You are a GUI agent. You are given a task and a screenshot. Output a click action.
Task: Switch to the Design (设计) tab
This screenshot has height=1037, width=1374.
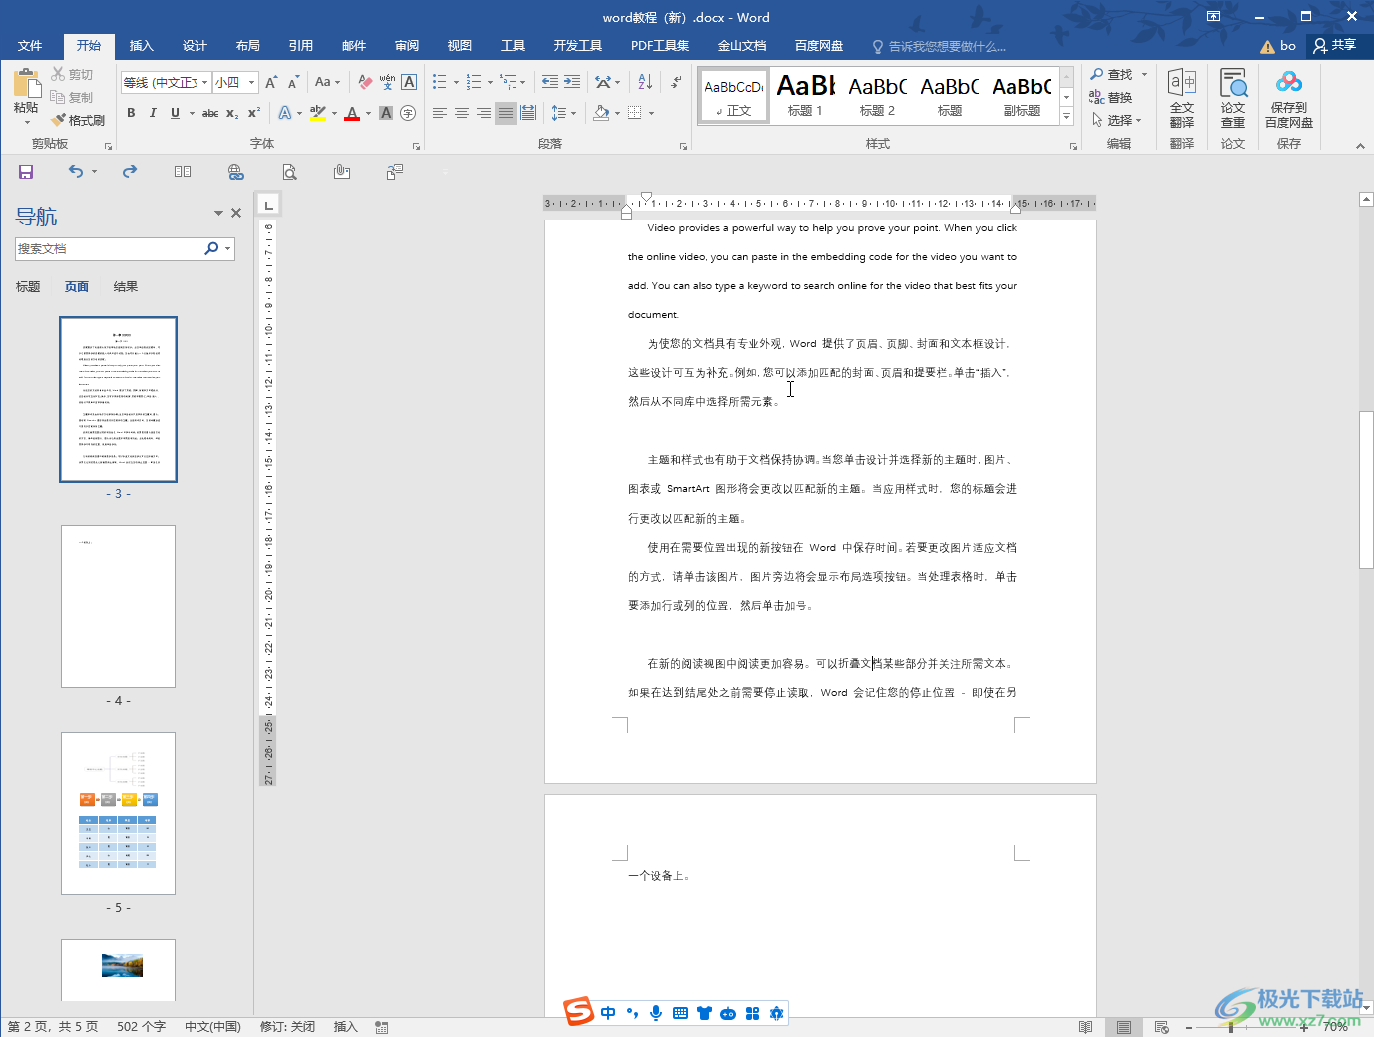(195, 46)
